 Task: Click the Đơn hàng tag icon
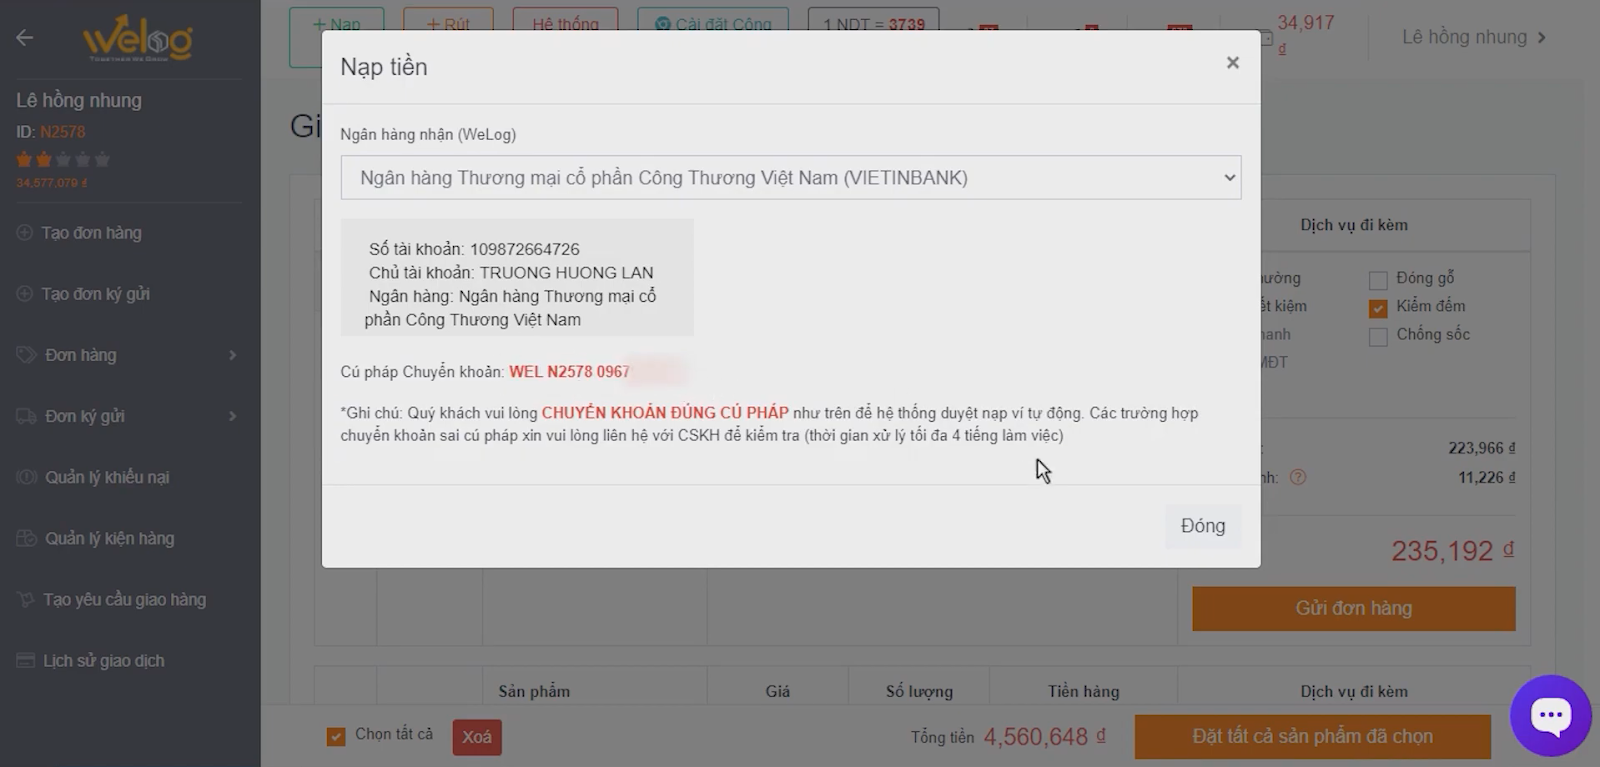coord(26,355)
